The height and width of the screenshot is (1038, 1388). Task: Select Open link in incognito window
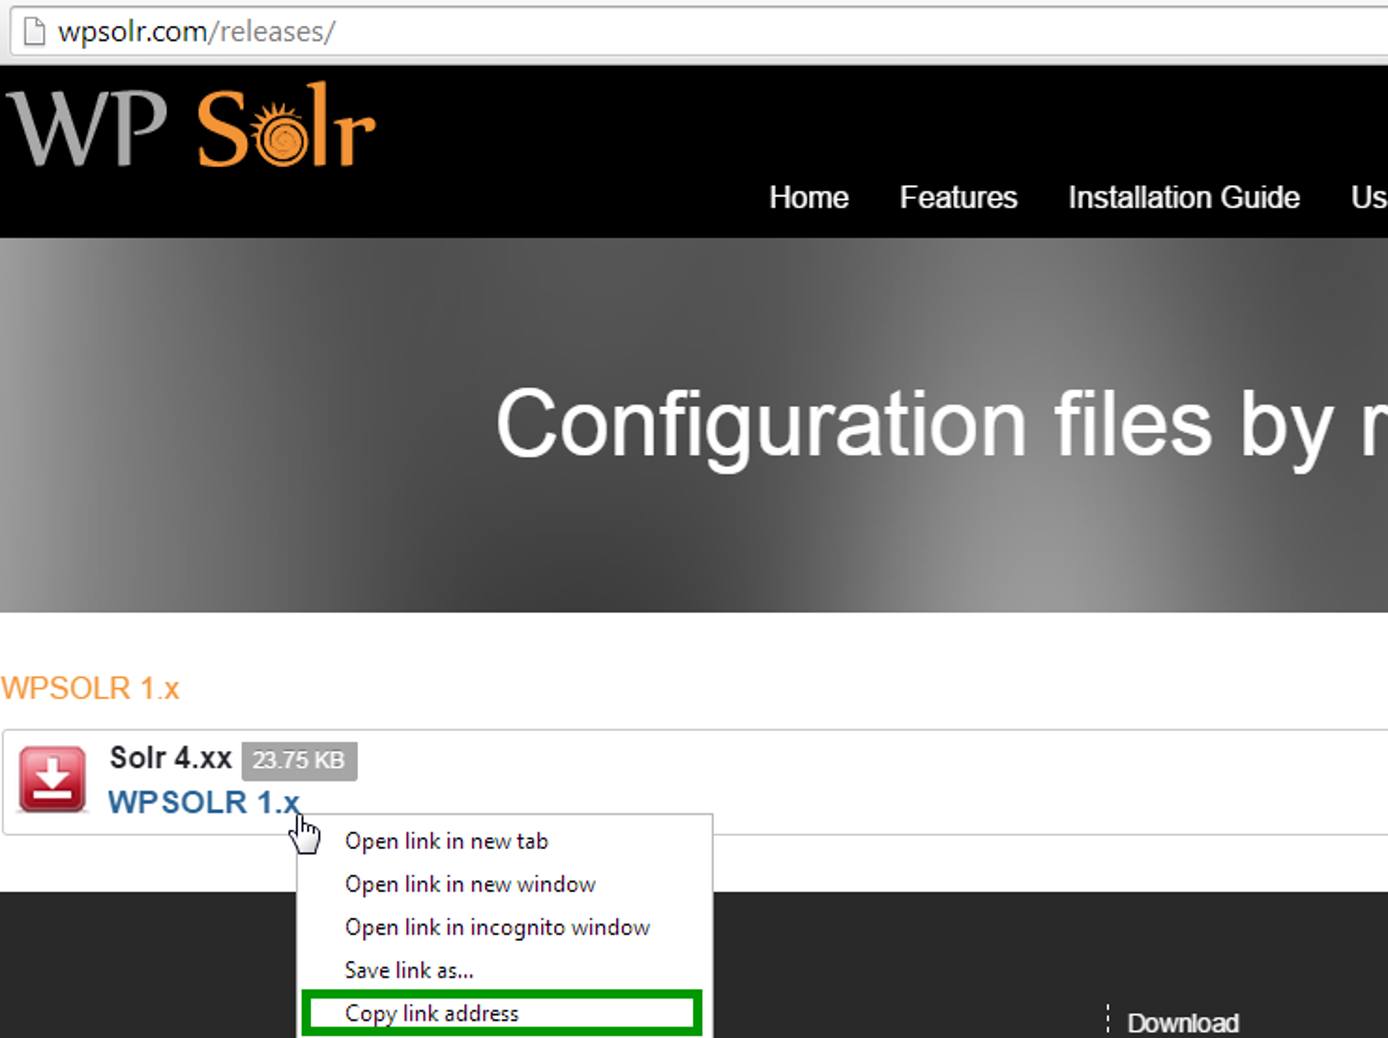coord(496,927)
